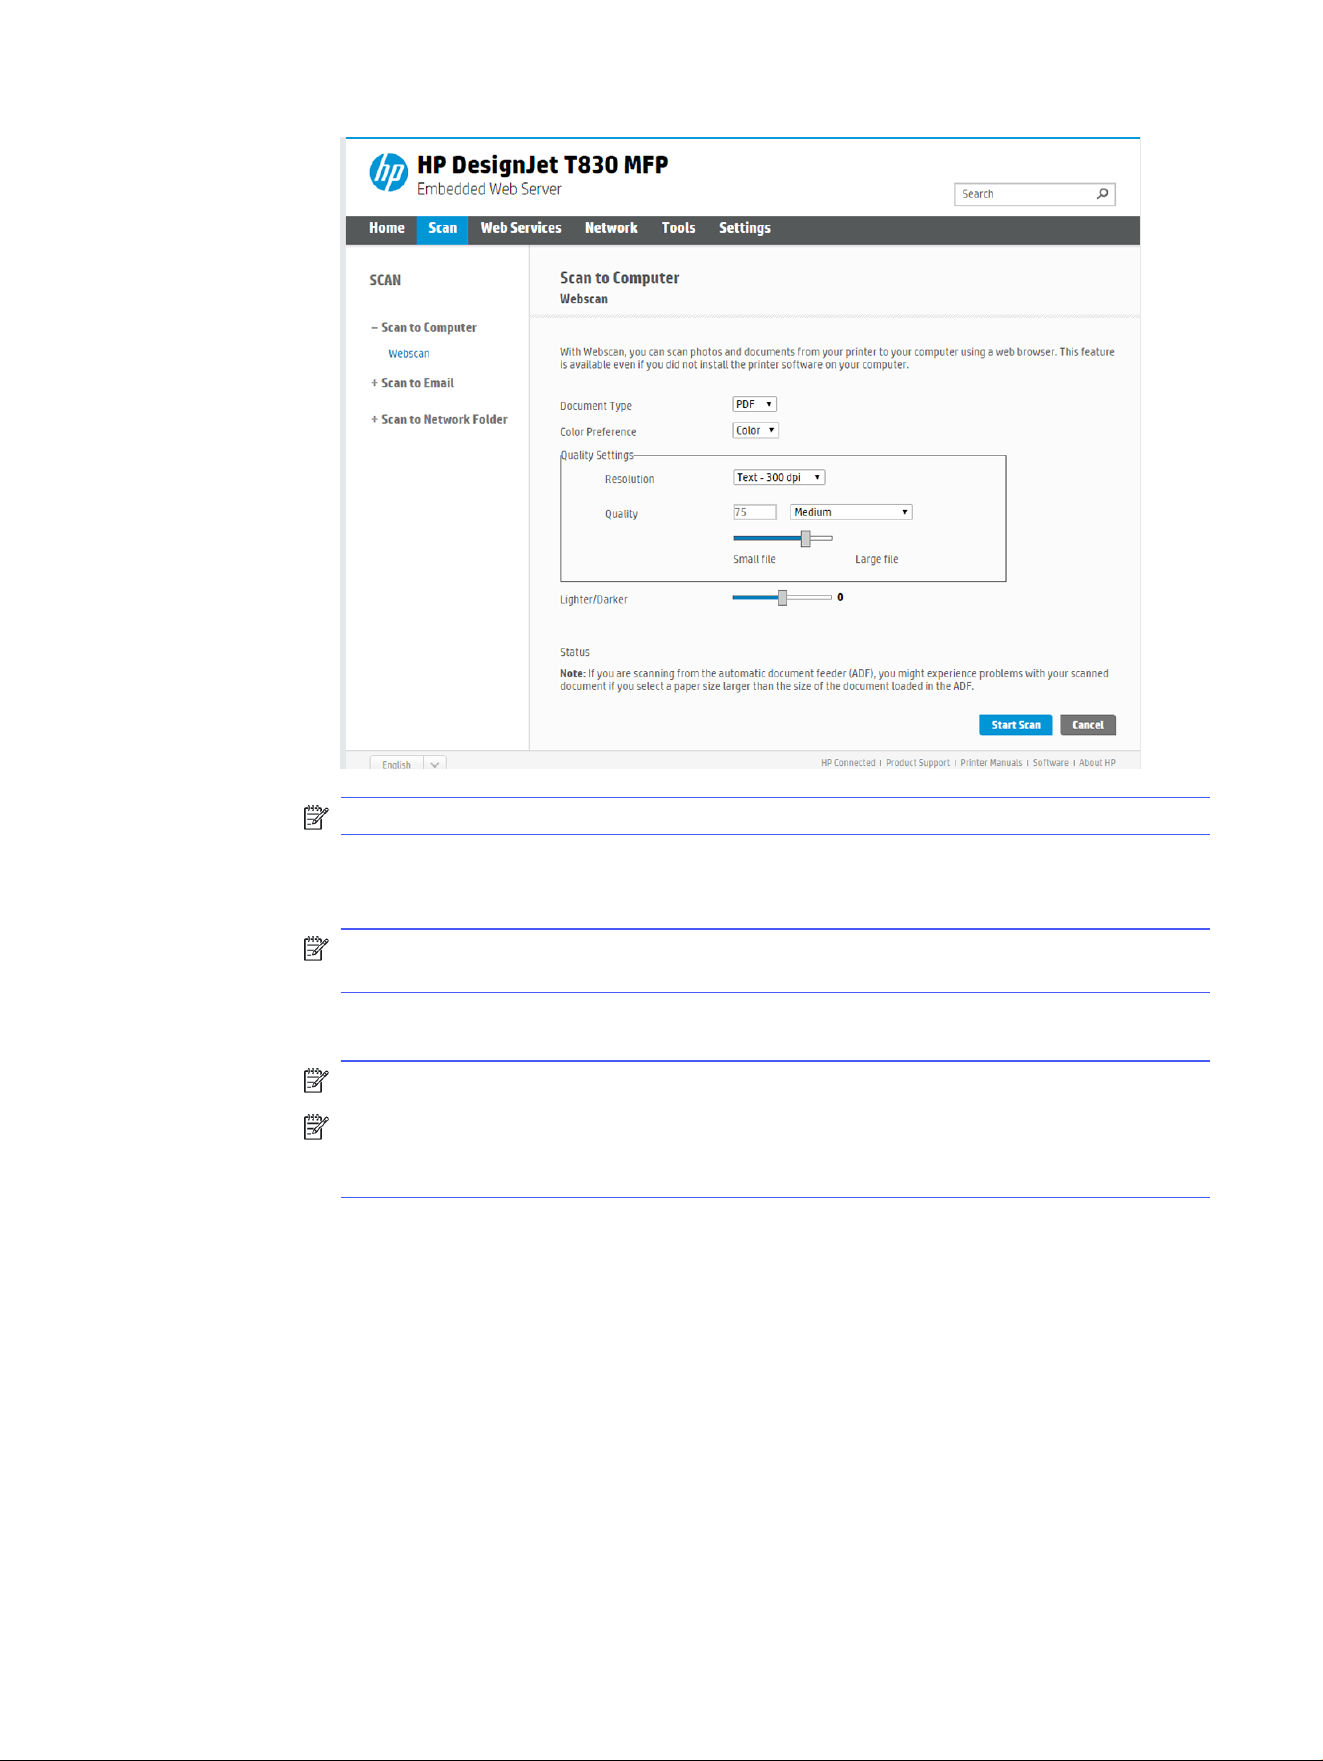Open the Software footer link

[x=1051, y=763]
